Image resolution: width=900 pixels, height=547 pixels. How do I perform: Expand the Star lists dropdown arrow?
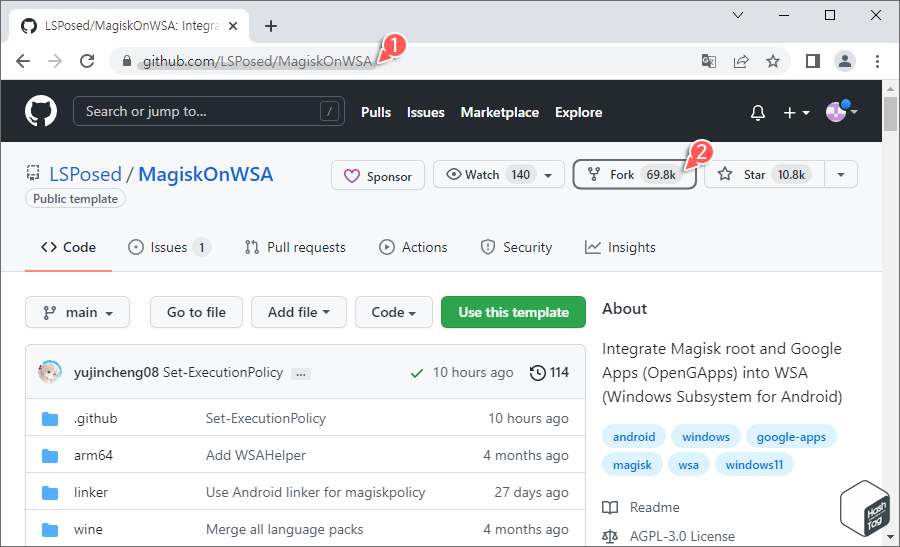(841, 174)
